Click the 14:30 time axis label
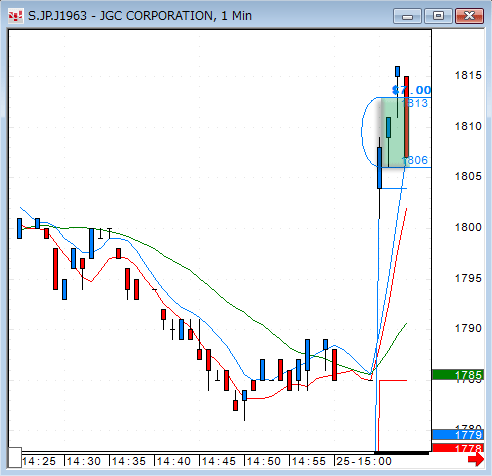 (84, 461)
